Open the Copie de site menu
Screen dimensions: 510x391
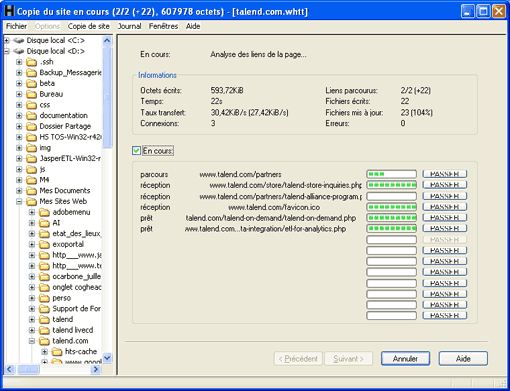pyautogui.click(x=89, y=26)
